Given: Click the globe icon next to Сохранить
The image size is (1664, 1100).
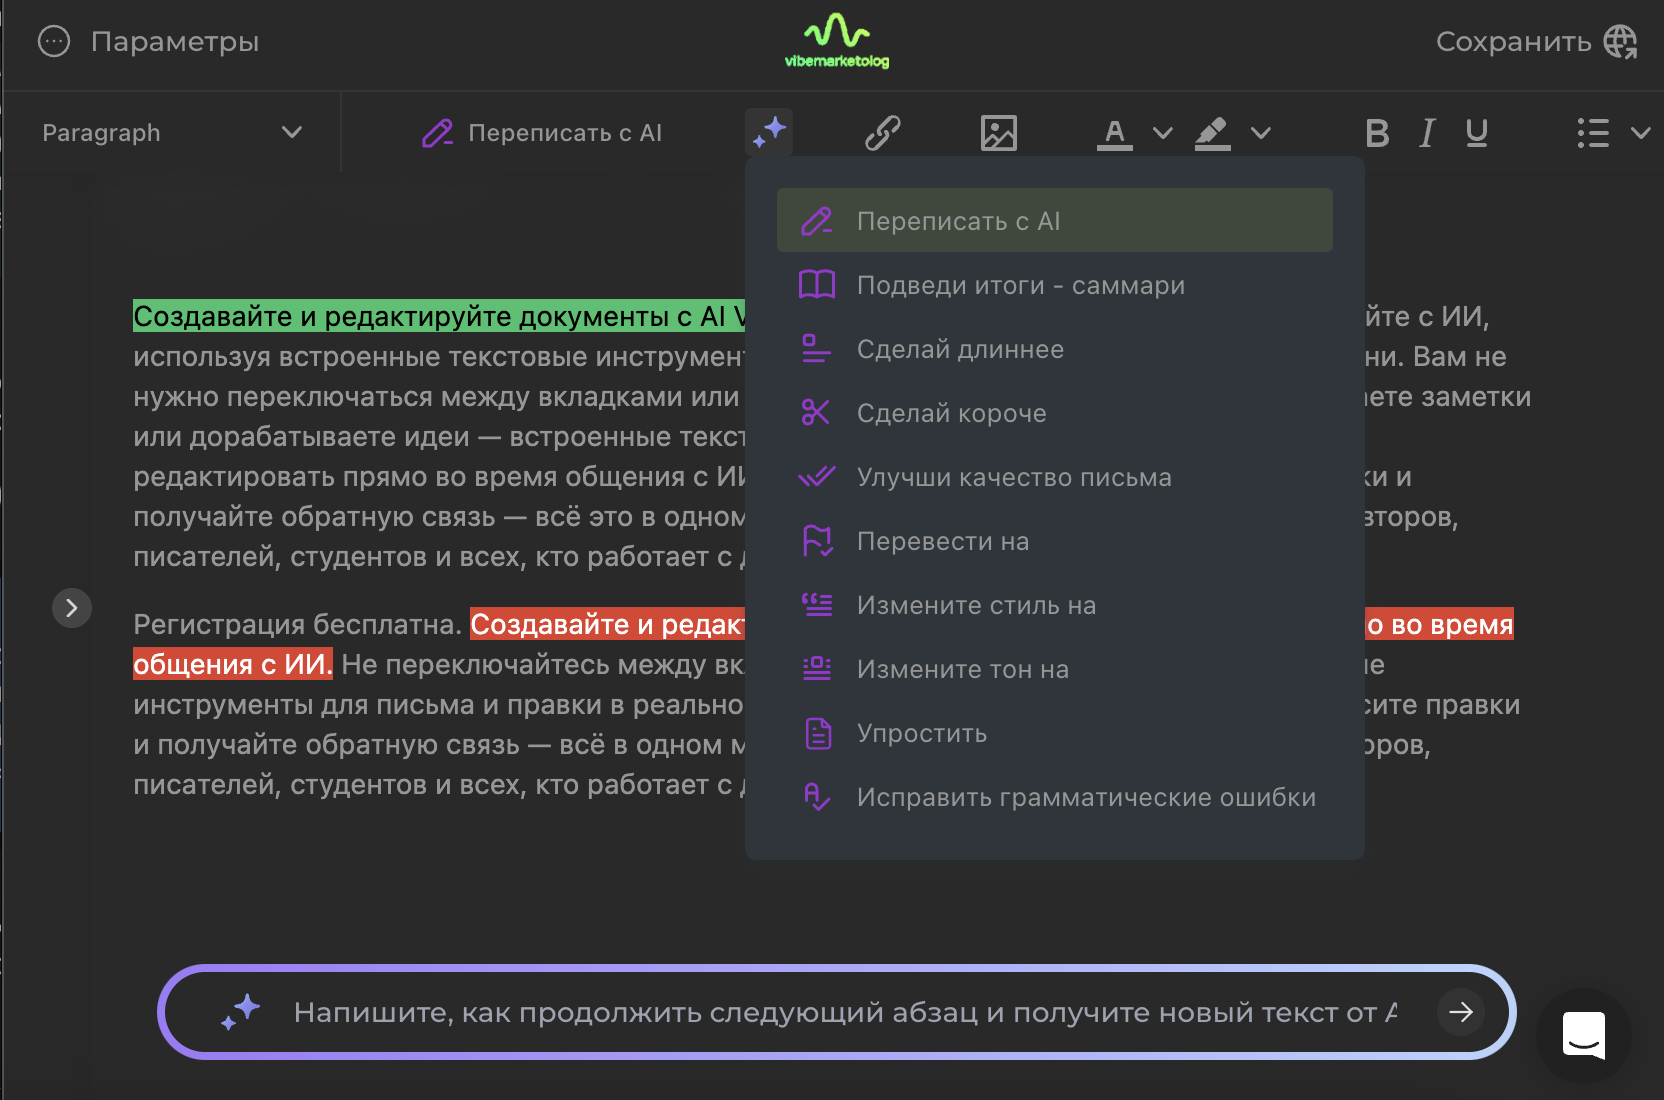Looking at the screenshot, I should pyautogui.click(x=1620, y=42).
